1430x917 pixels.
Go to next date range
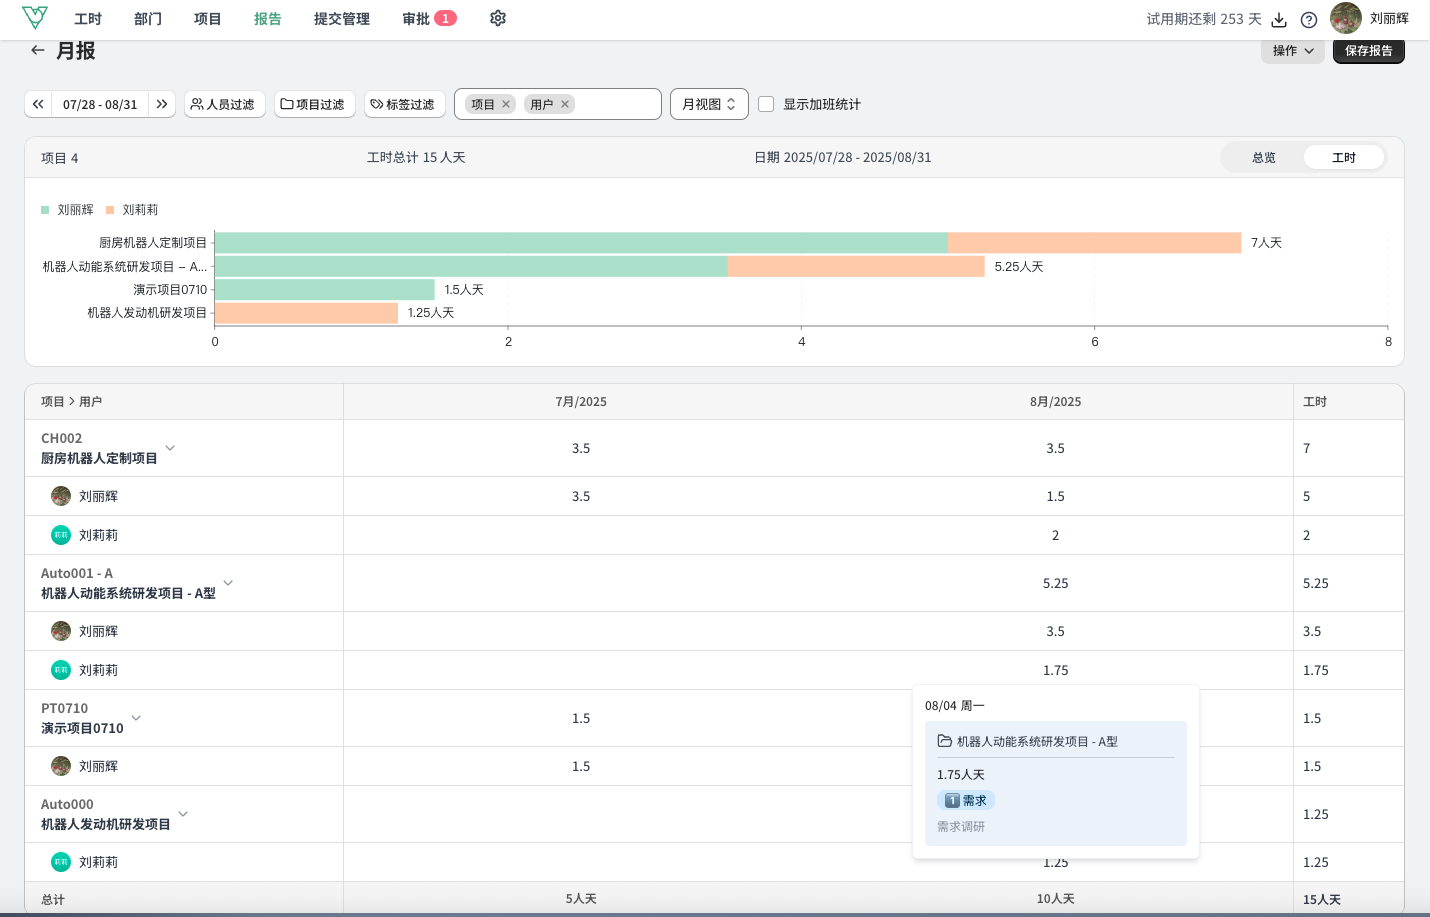coord(162,104)
